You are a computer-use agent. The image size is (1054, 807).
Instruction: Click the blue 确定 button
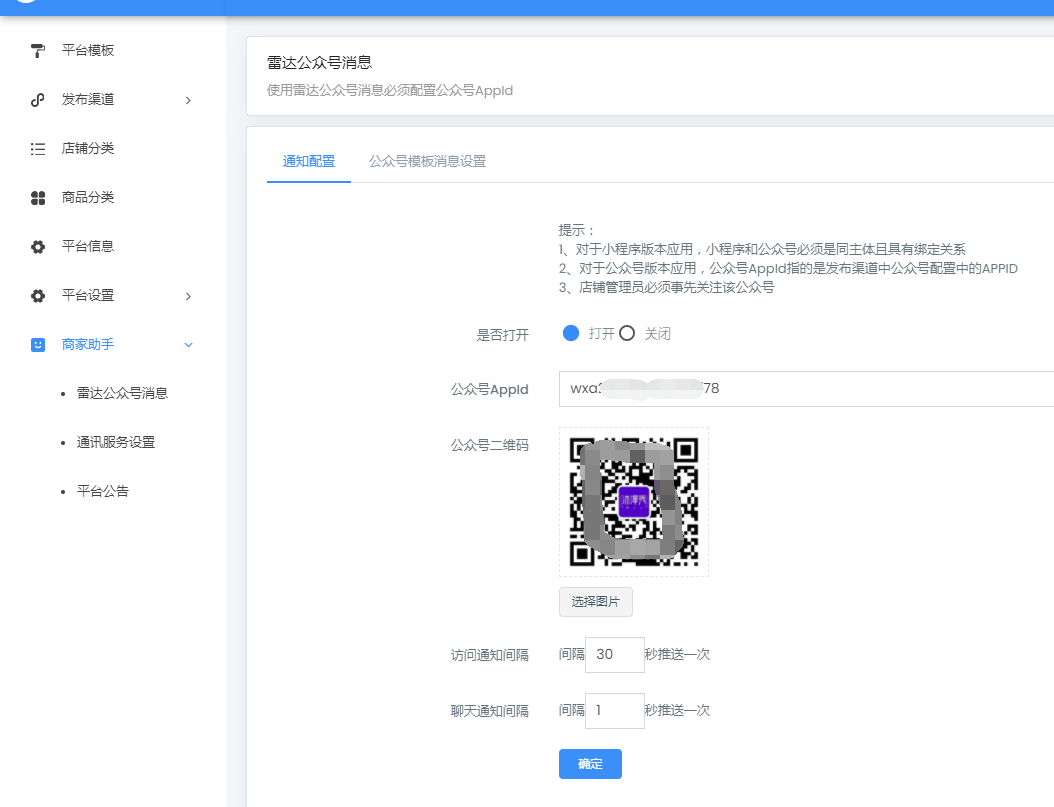[590, 764]
